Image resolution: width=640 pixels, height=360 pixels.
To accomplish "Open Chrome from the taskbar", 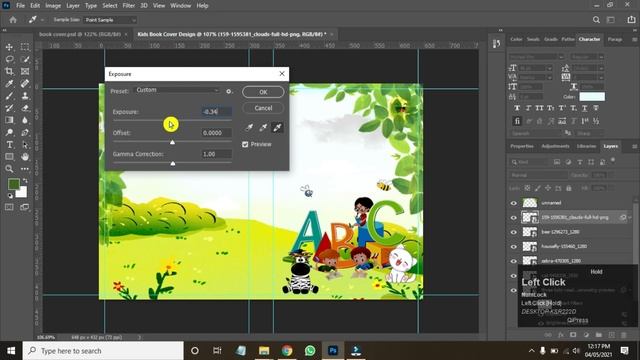I will [287, 351].
